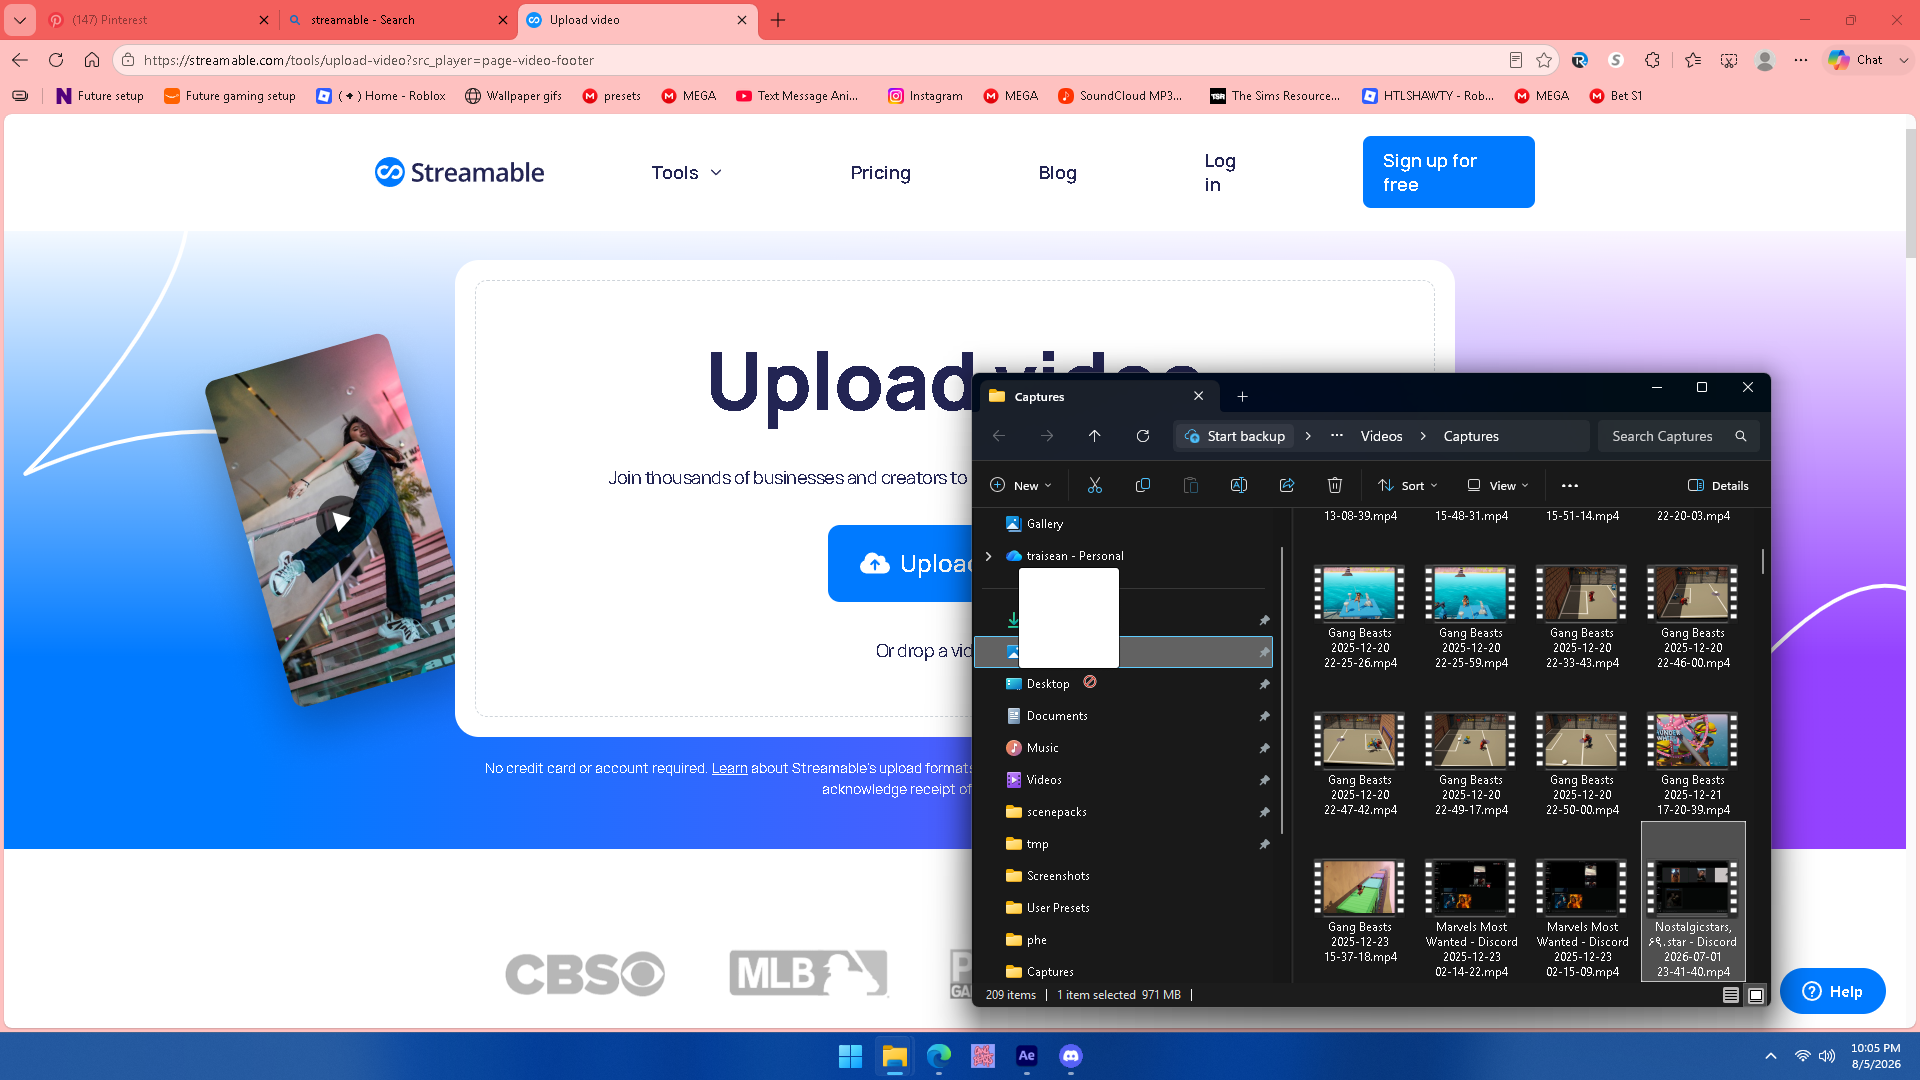Expand the traisean - Personal tree node
The image size is (1920, 1080).
pos(989,556)
